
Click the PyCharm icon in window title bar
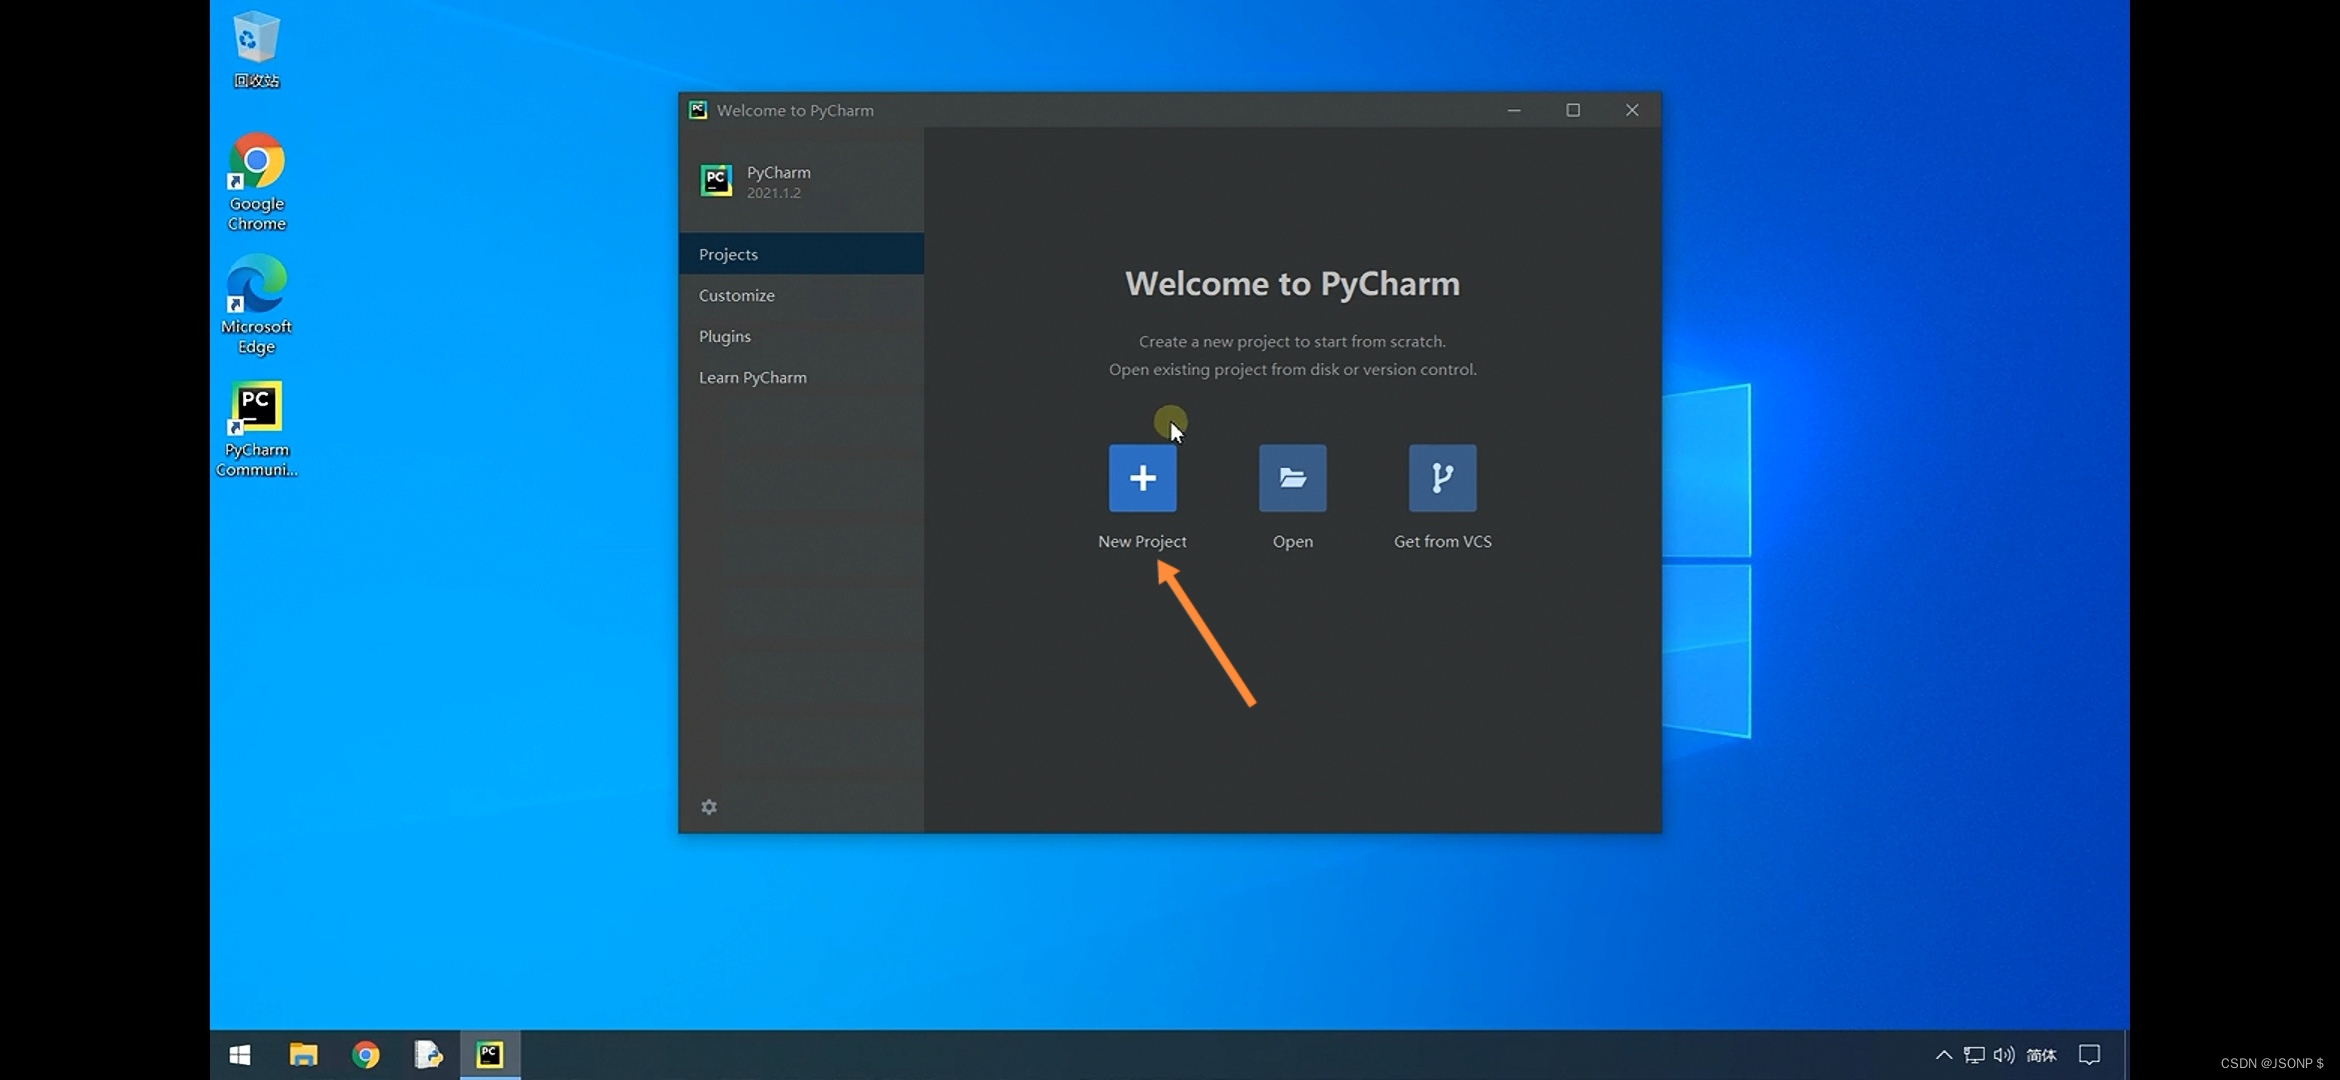698,110
